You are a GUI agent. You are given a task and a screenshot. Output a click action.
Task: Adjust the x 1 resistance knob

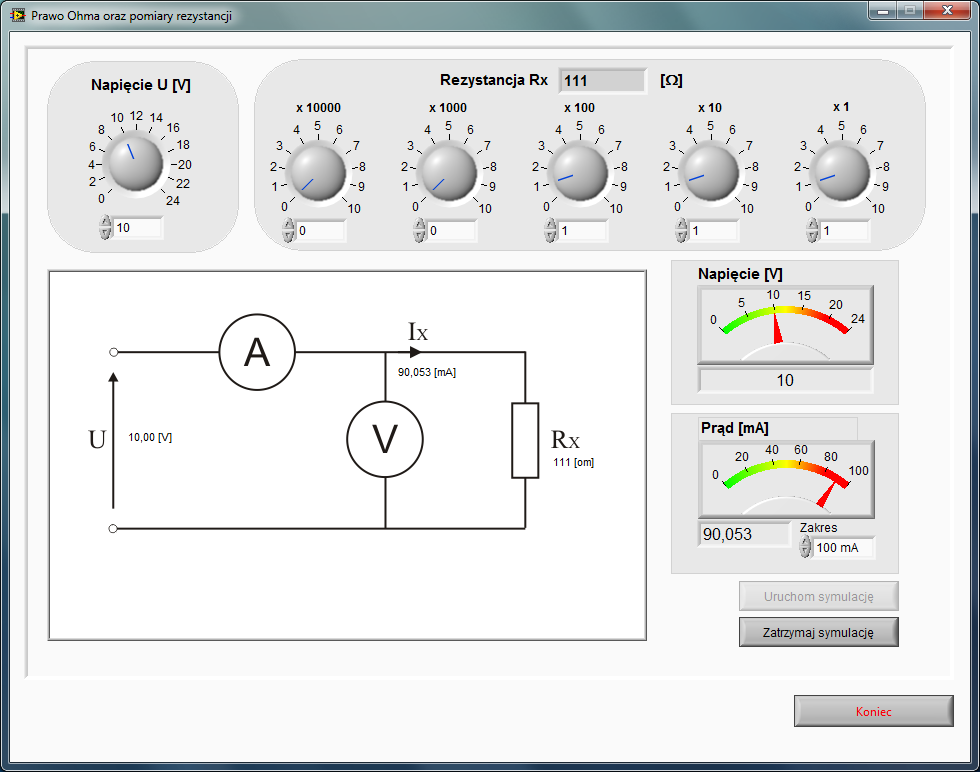click(x=842, y=173)
